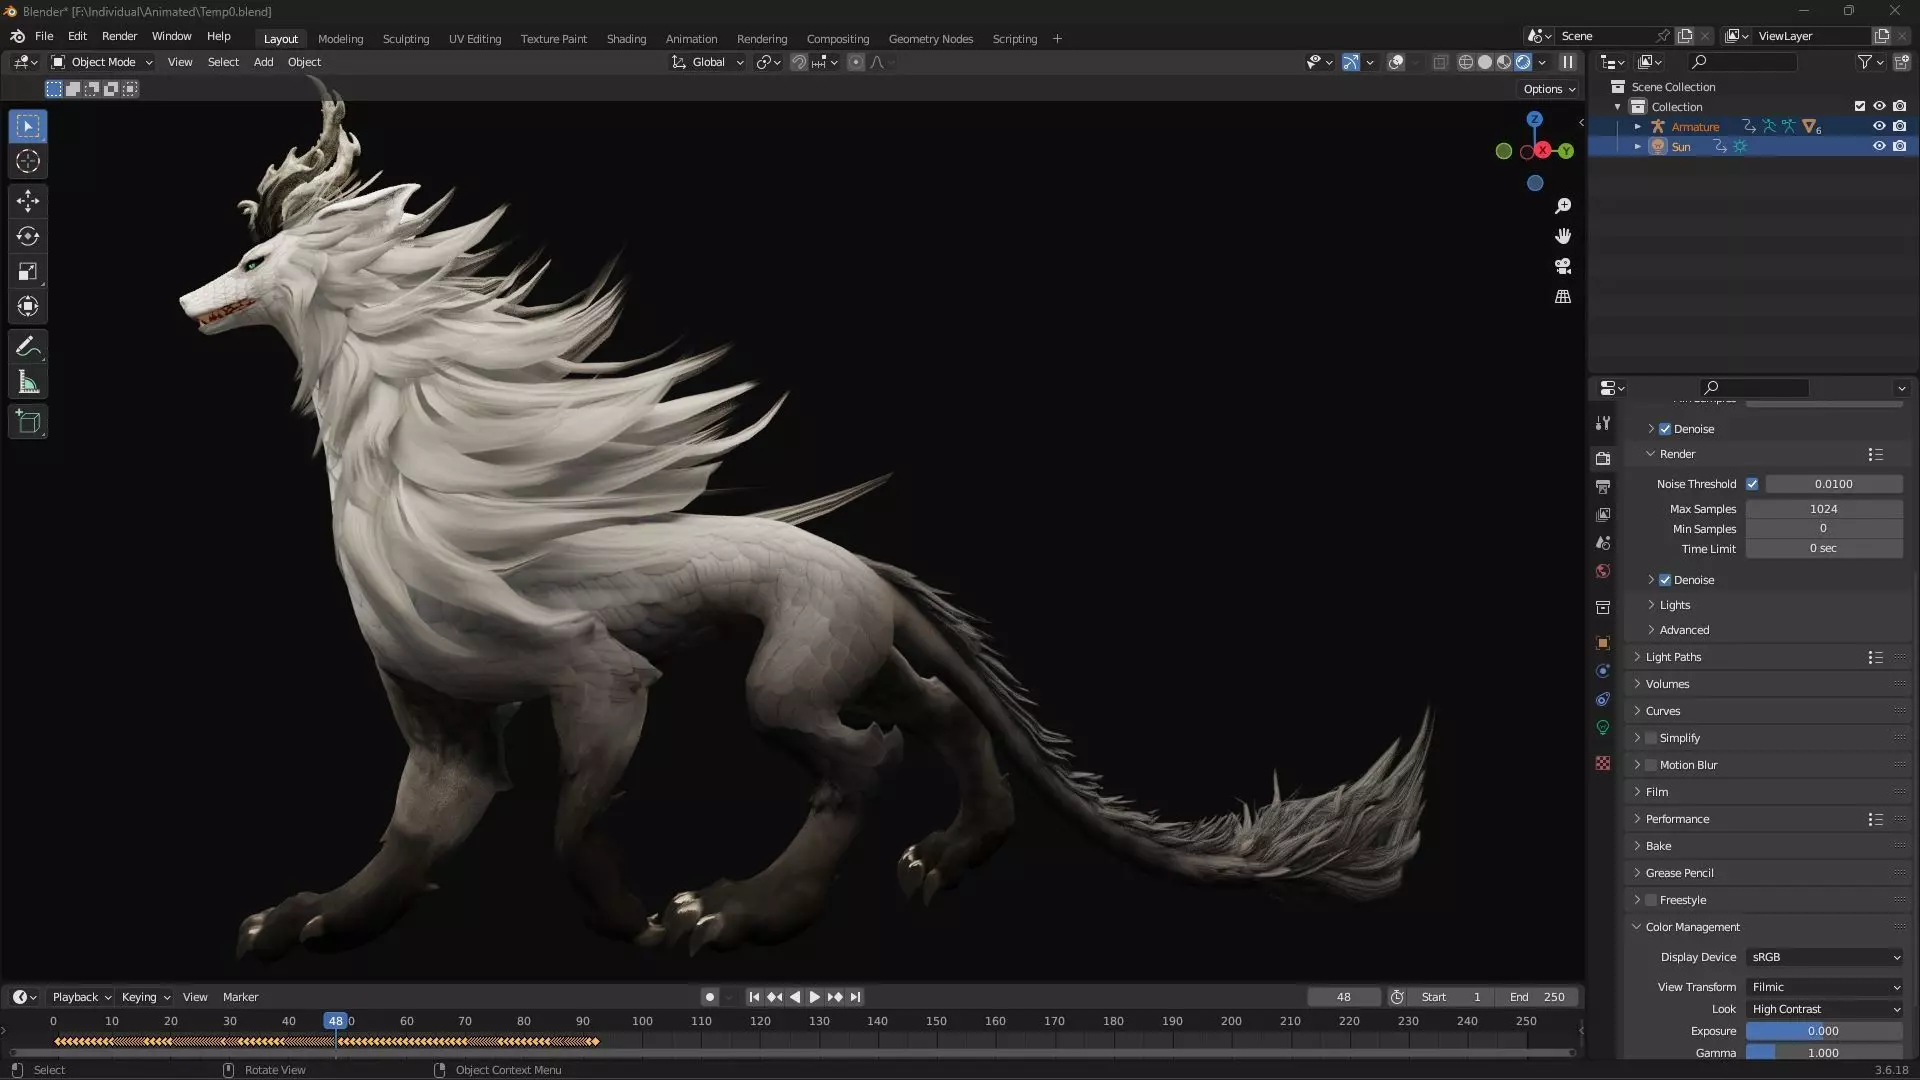Hide the Armature in viewport
Image resolution: width=1920 pixels, height=1080 pixels.
point(1879,127)
